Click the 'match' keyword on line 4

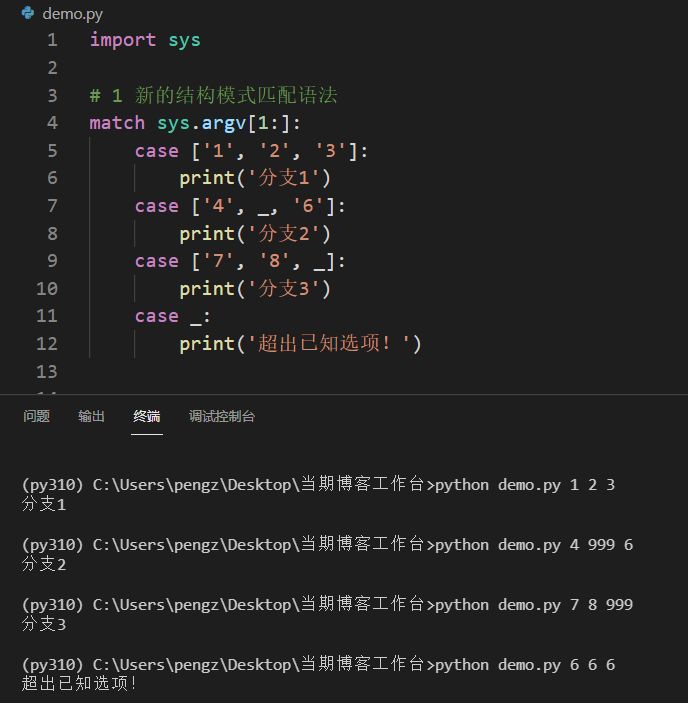(x=117, y=123)
